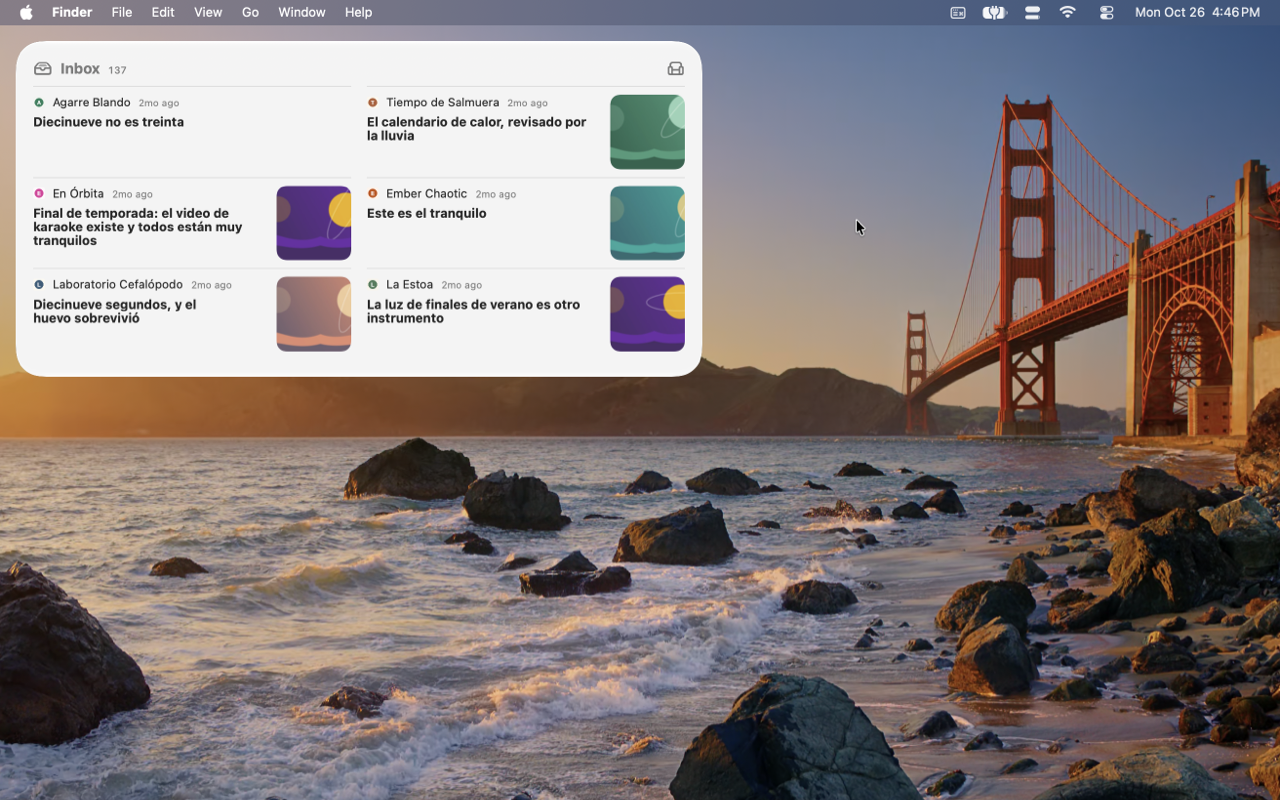Screen dimensions: 1280x800
Task: Click the keyboard input menu bar icon
Action: 958,12
